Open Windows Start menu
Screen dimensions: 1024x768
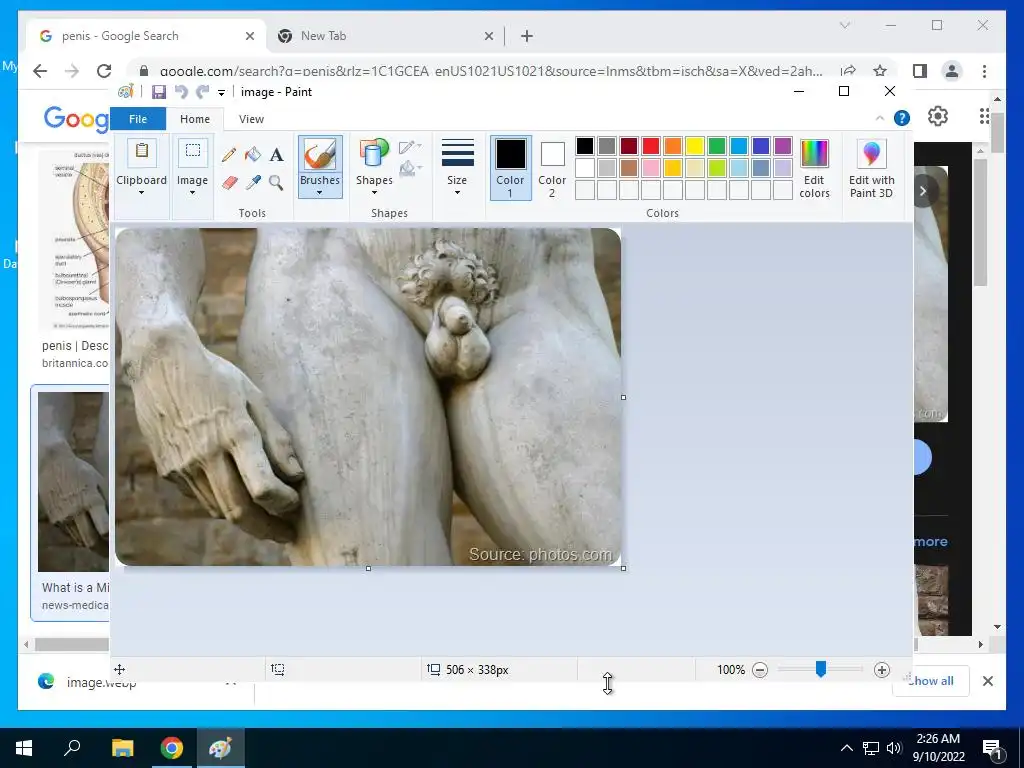[x=24, y=748]
